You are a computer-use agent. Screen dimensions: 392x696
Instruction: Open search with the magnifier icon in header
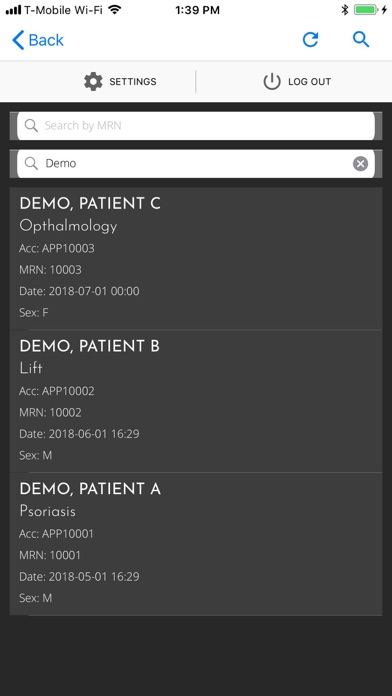[x=361, y=40]
